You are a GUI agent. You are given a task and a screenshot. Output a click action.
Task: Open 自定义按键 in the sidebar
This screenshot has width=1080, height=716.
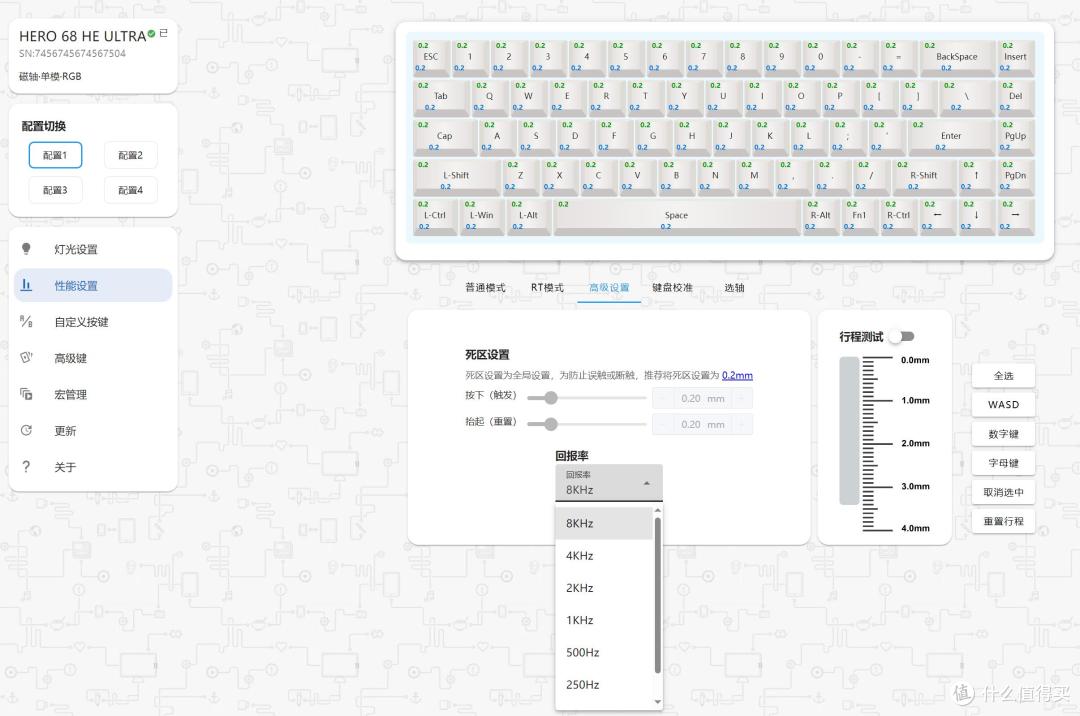pyautogui.click(x=93, y=322)
